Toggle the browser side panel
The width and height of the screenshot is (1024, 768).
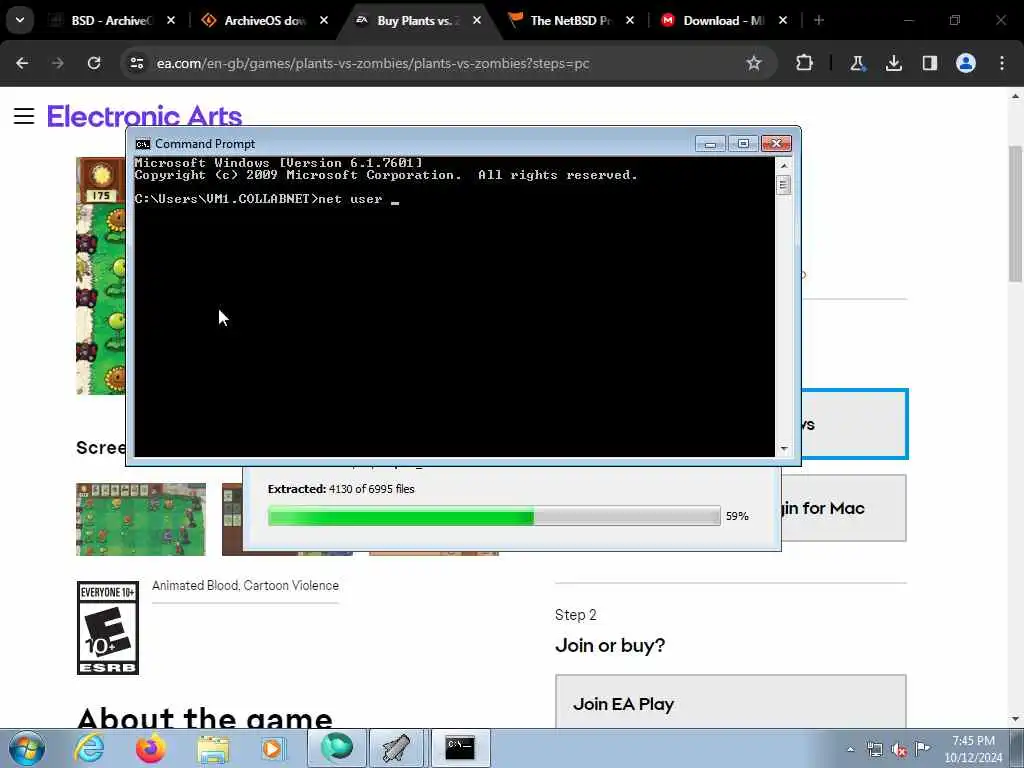[x=930, y=63]
